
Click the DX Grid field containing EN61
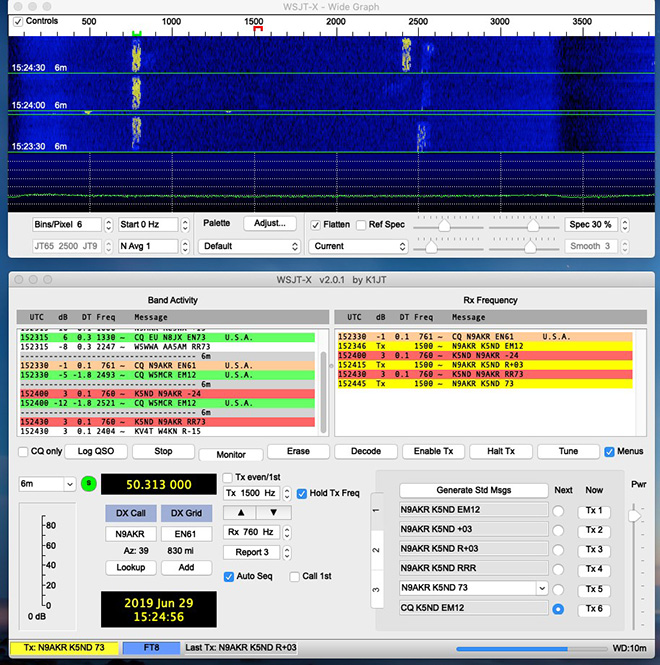(186, 534)
